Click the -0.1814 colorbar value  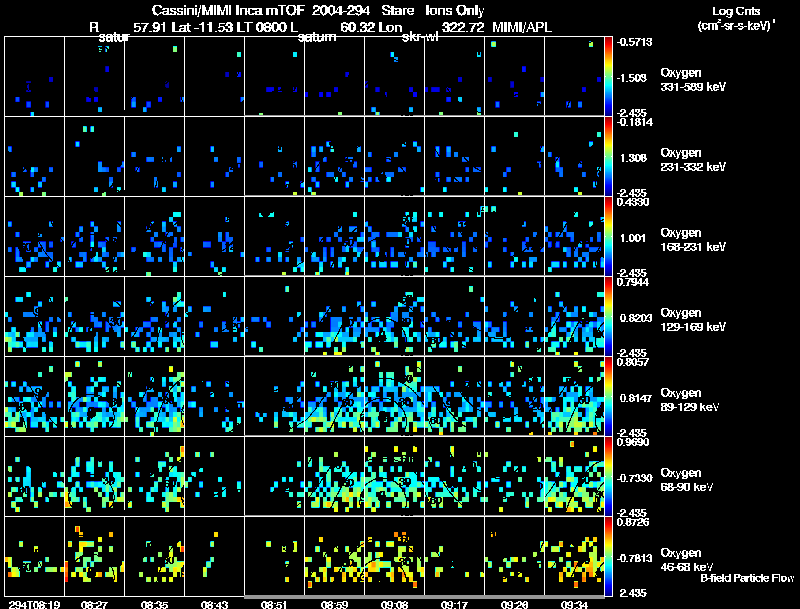coord(634,122)
